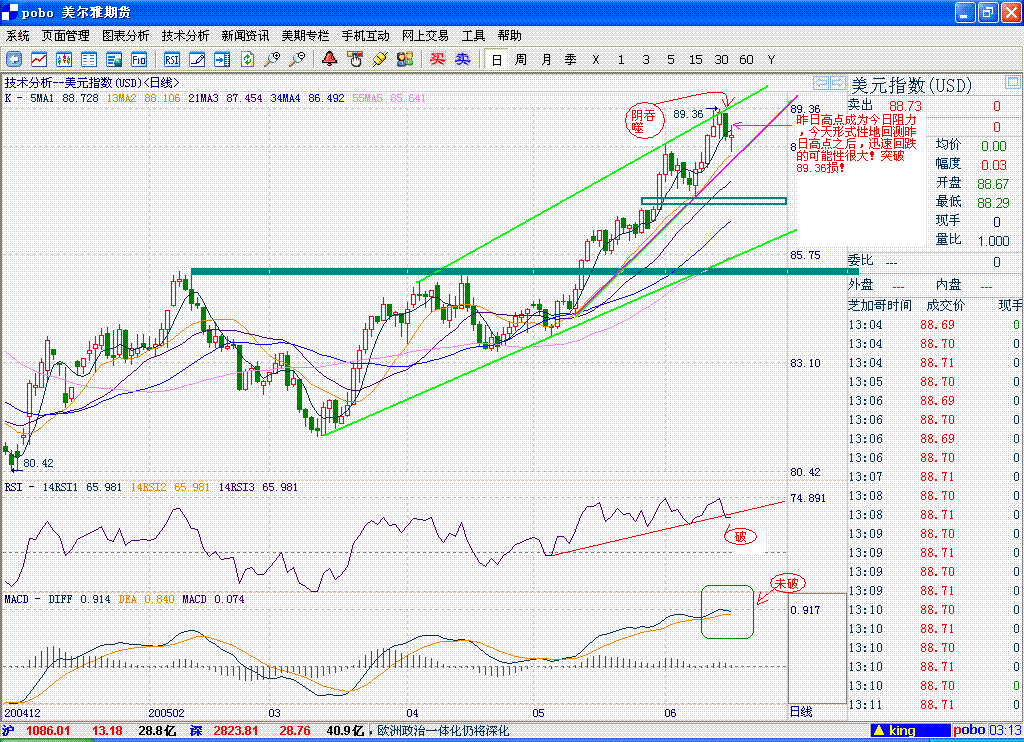The width and height of the screenshot is (1024, 742).
Task: Go to next instrument using right arrow
Action: coord(837,83)
